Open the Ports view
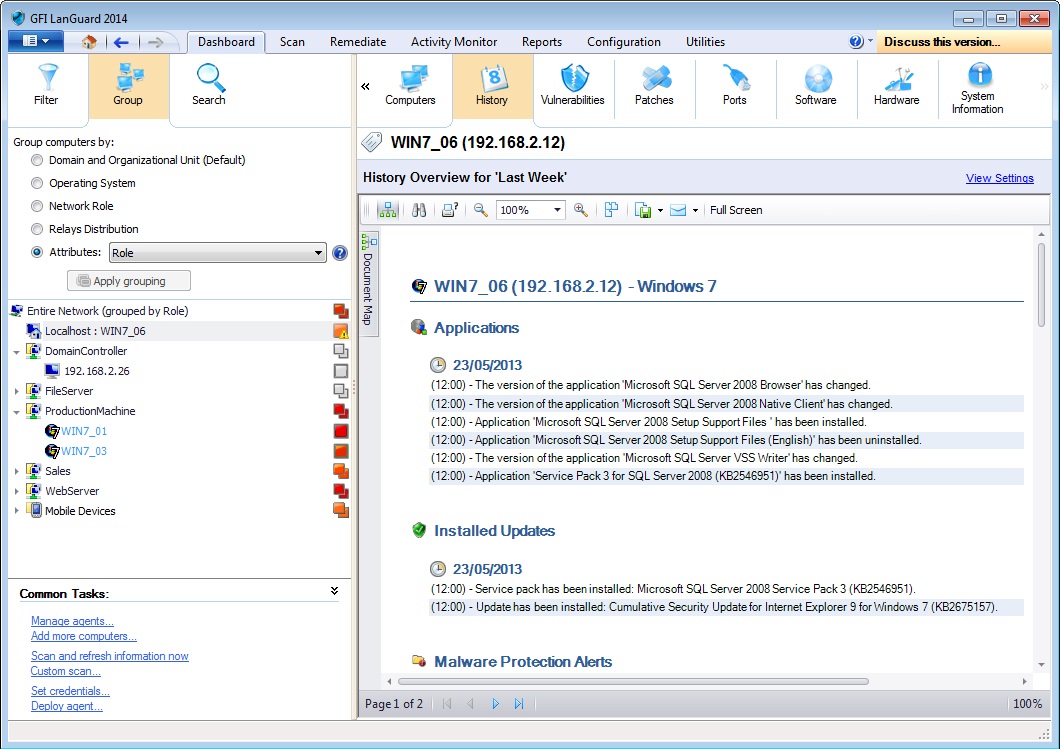1060x749 pixels. (735, 86)
